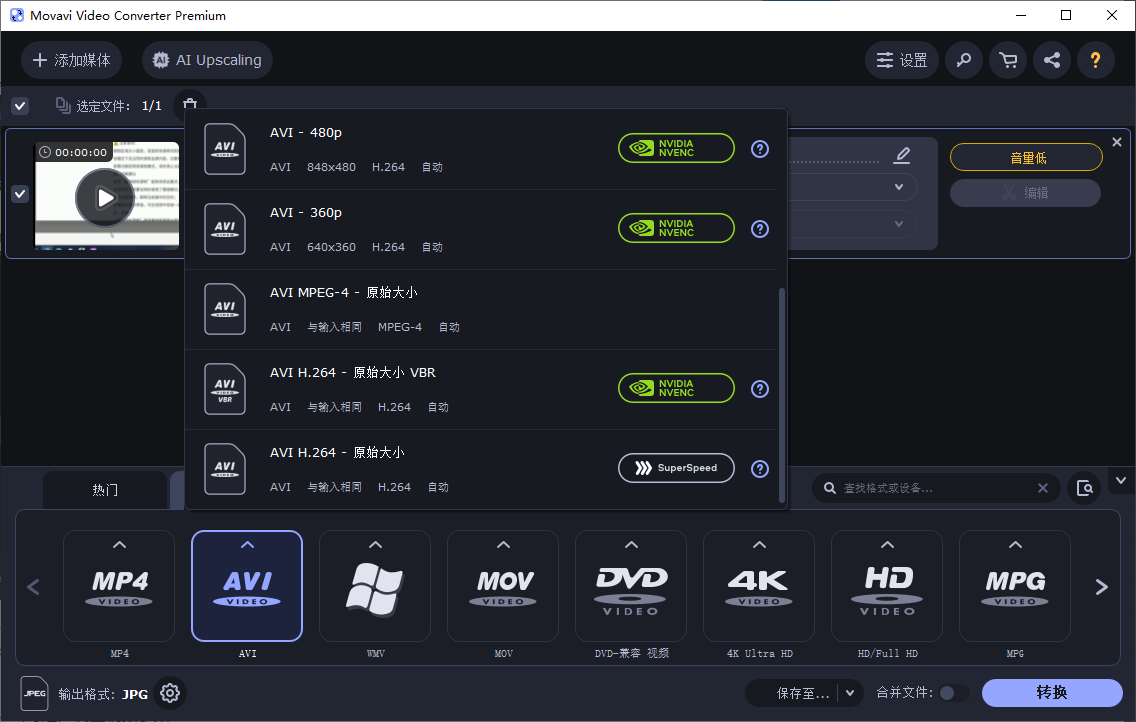This screenshot has height=722, width=1136.
Task: Remove selected file with the trash icon
Action: coord(189,104)
